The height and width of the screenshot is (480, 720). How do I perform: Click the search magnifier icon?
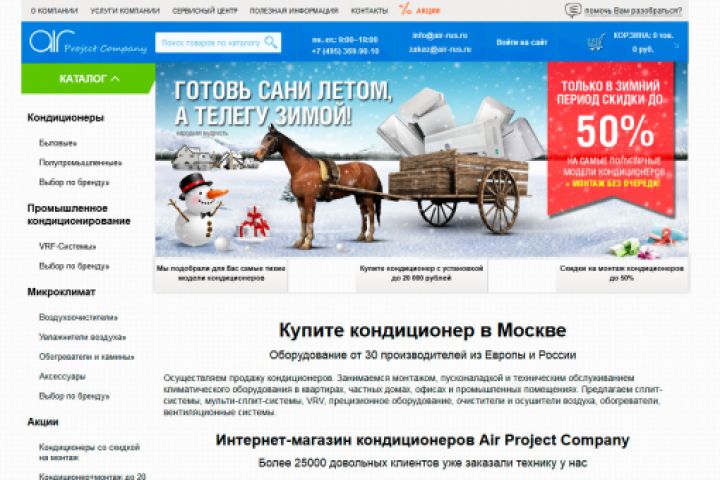tap(271, 42)
